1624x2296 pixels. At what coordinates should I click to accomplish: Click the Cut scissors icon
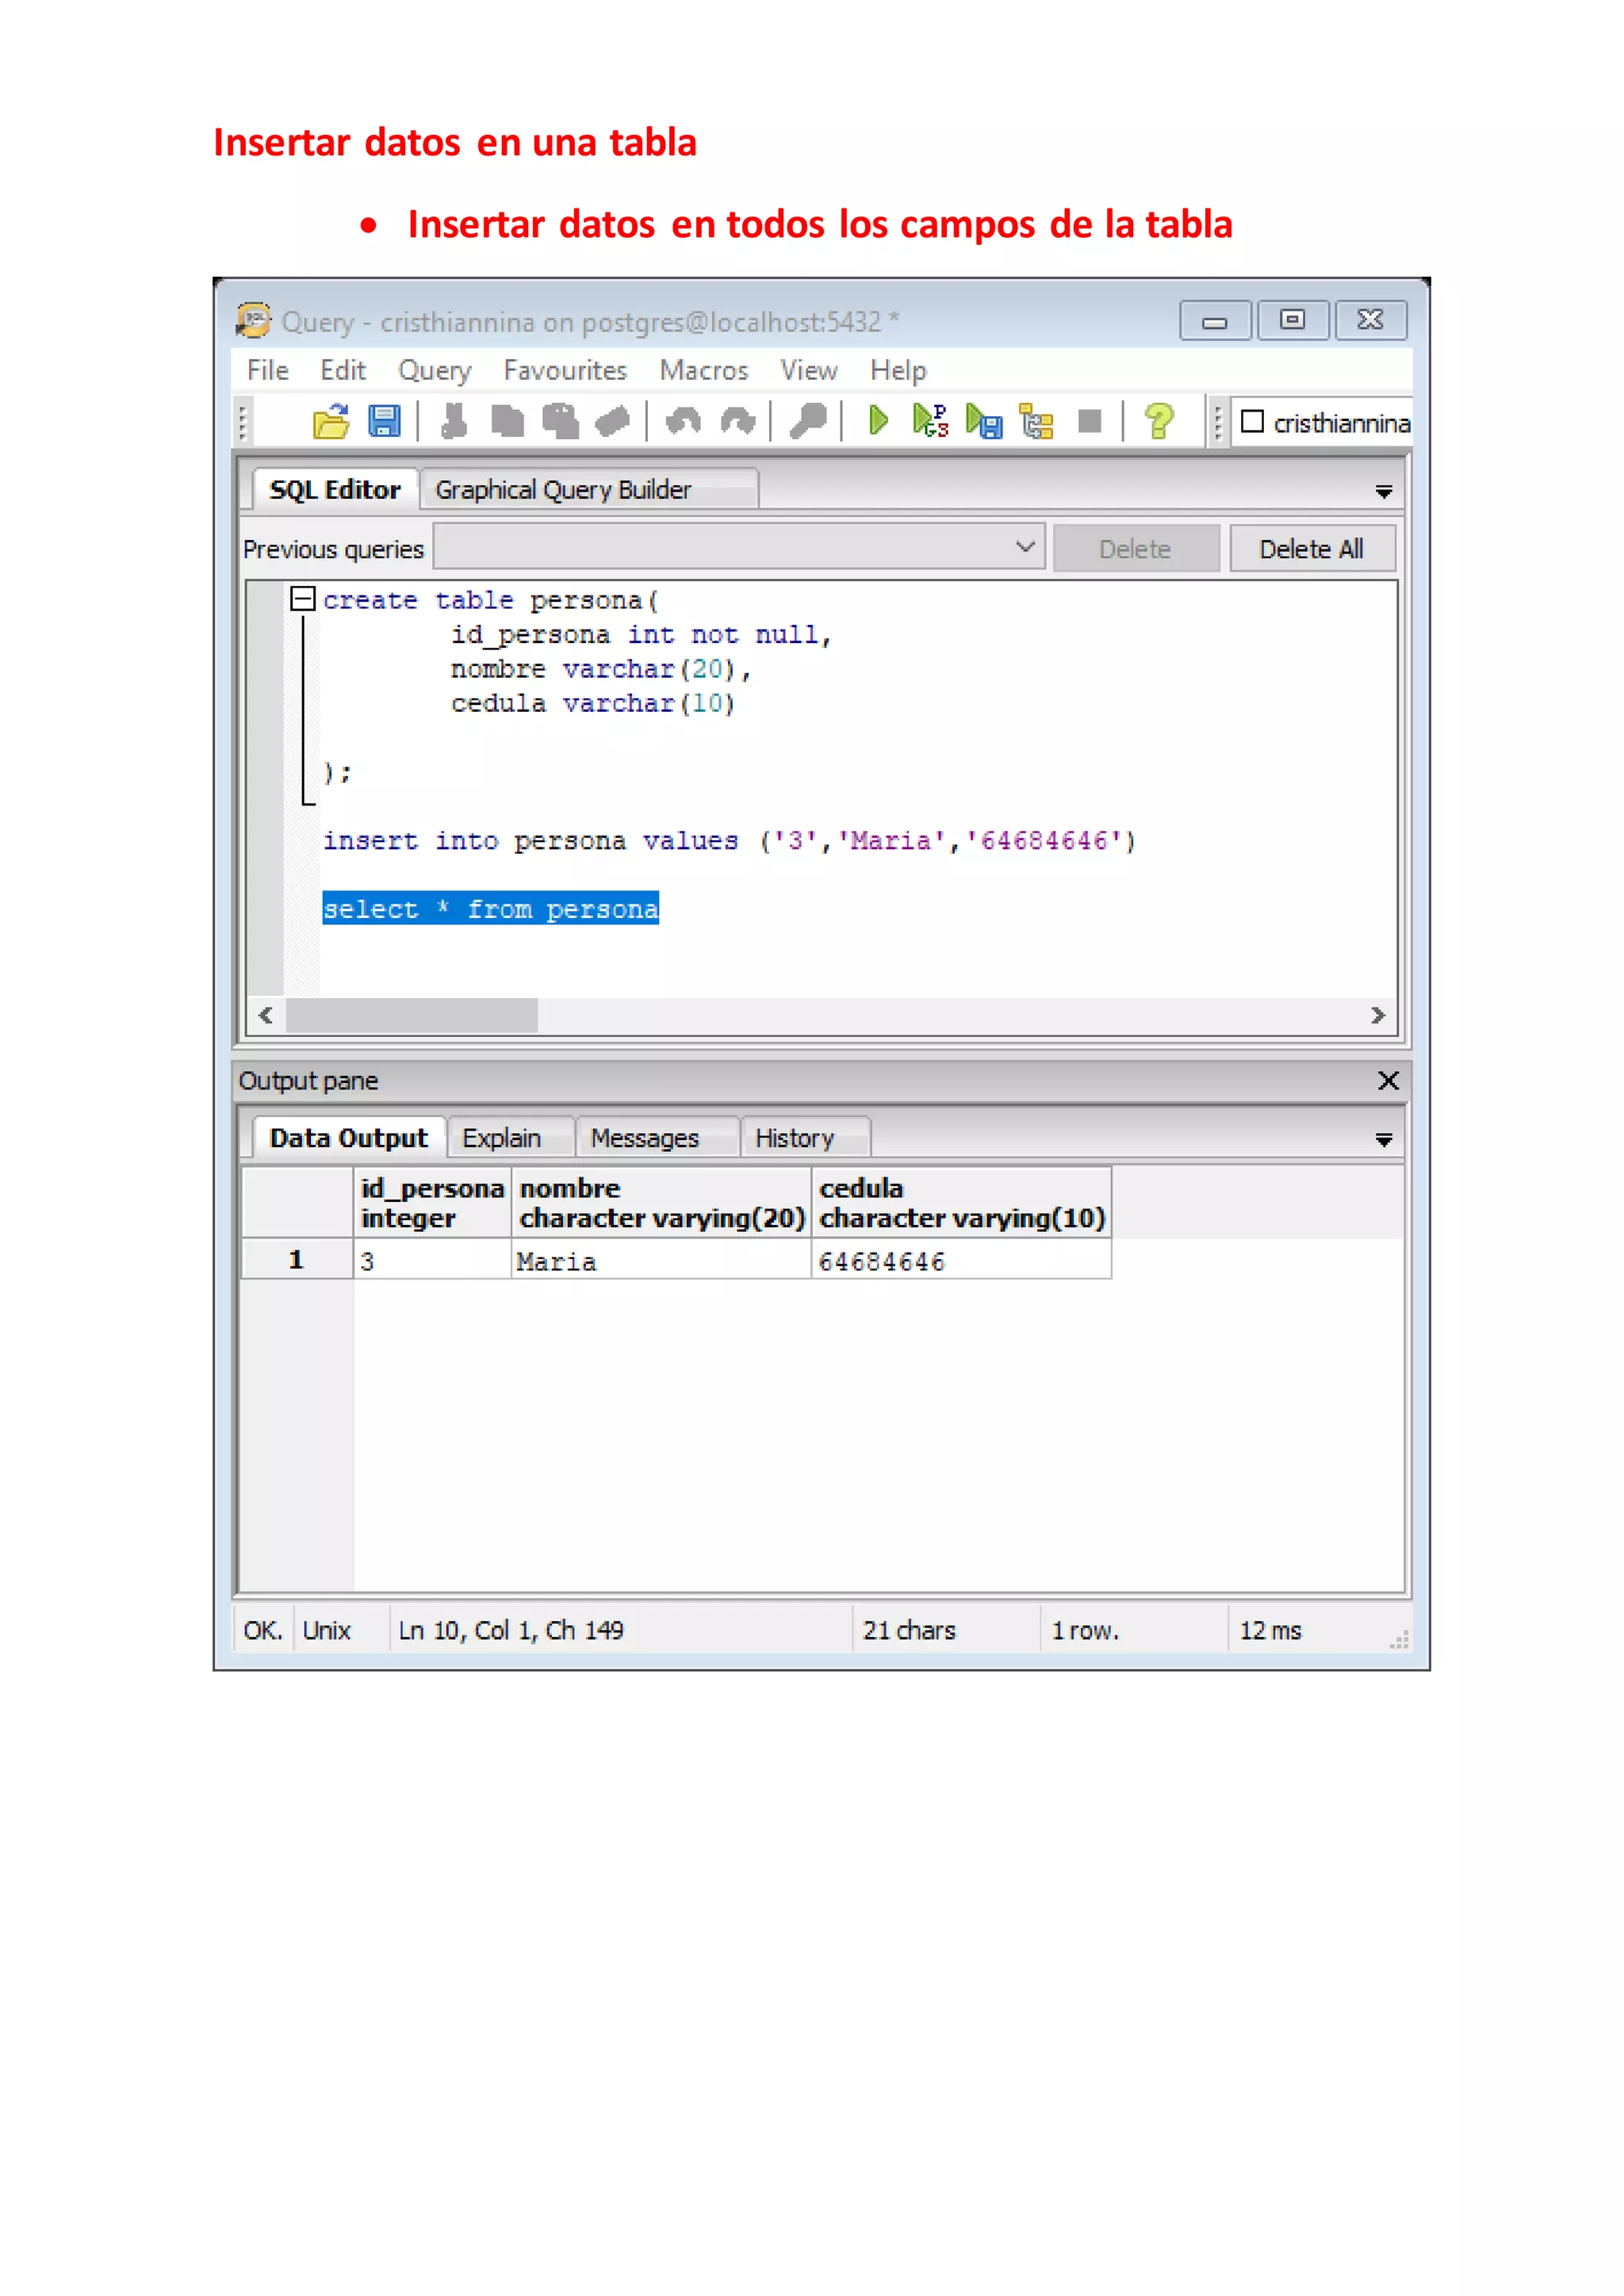click(454, 422)
